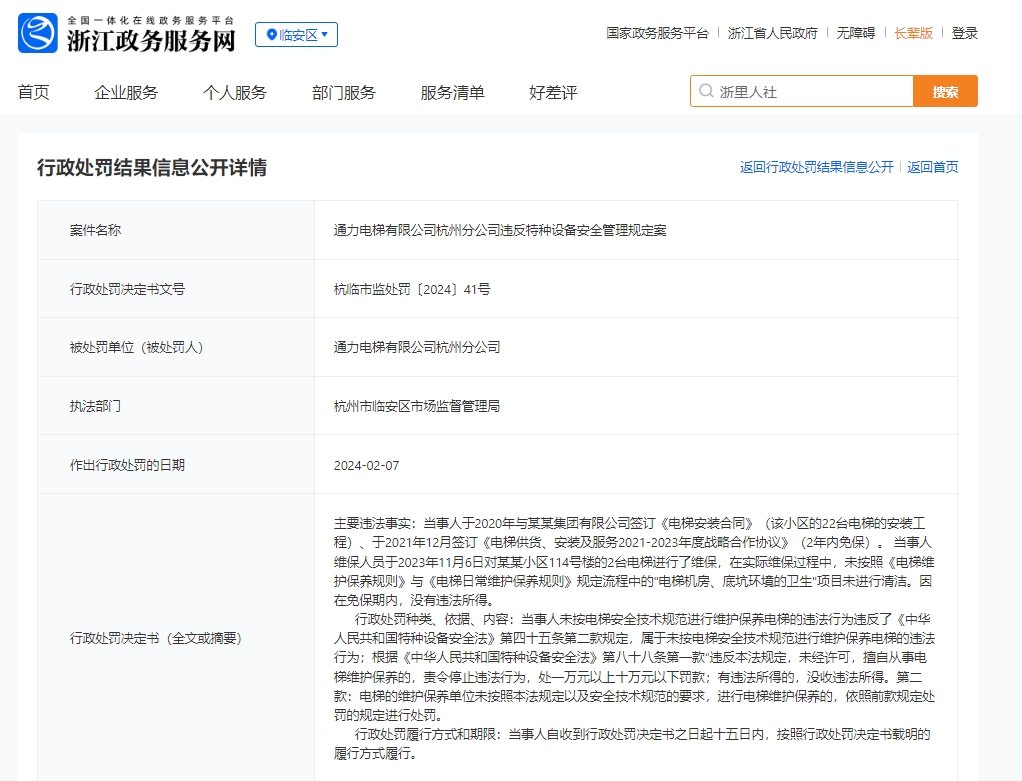The height and width of the screenshot is (781, 1022).
Task: Click the 浙江政务服务网 site title text
Action: (x=151, y=40)
